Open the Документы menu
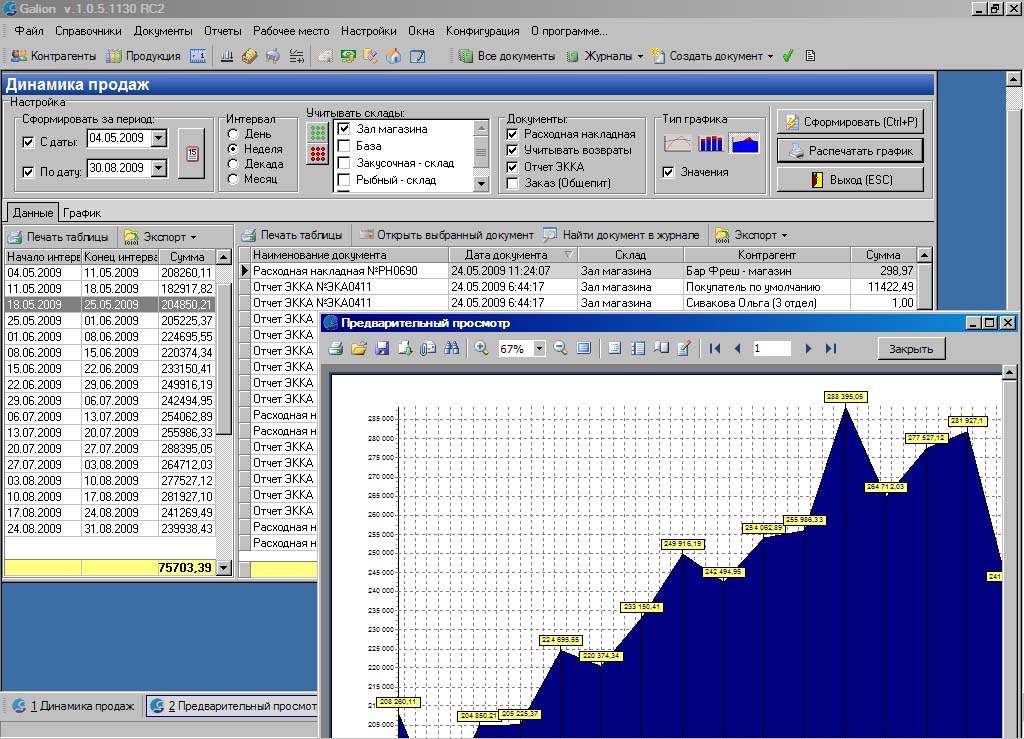This screenshot has width=1024, height=739. pyautogui.click(x=163, y=31)
